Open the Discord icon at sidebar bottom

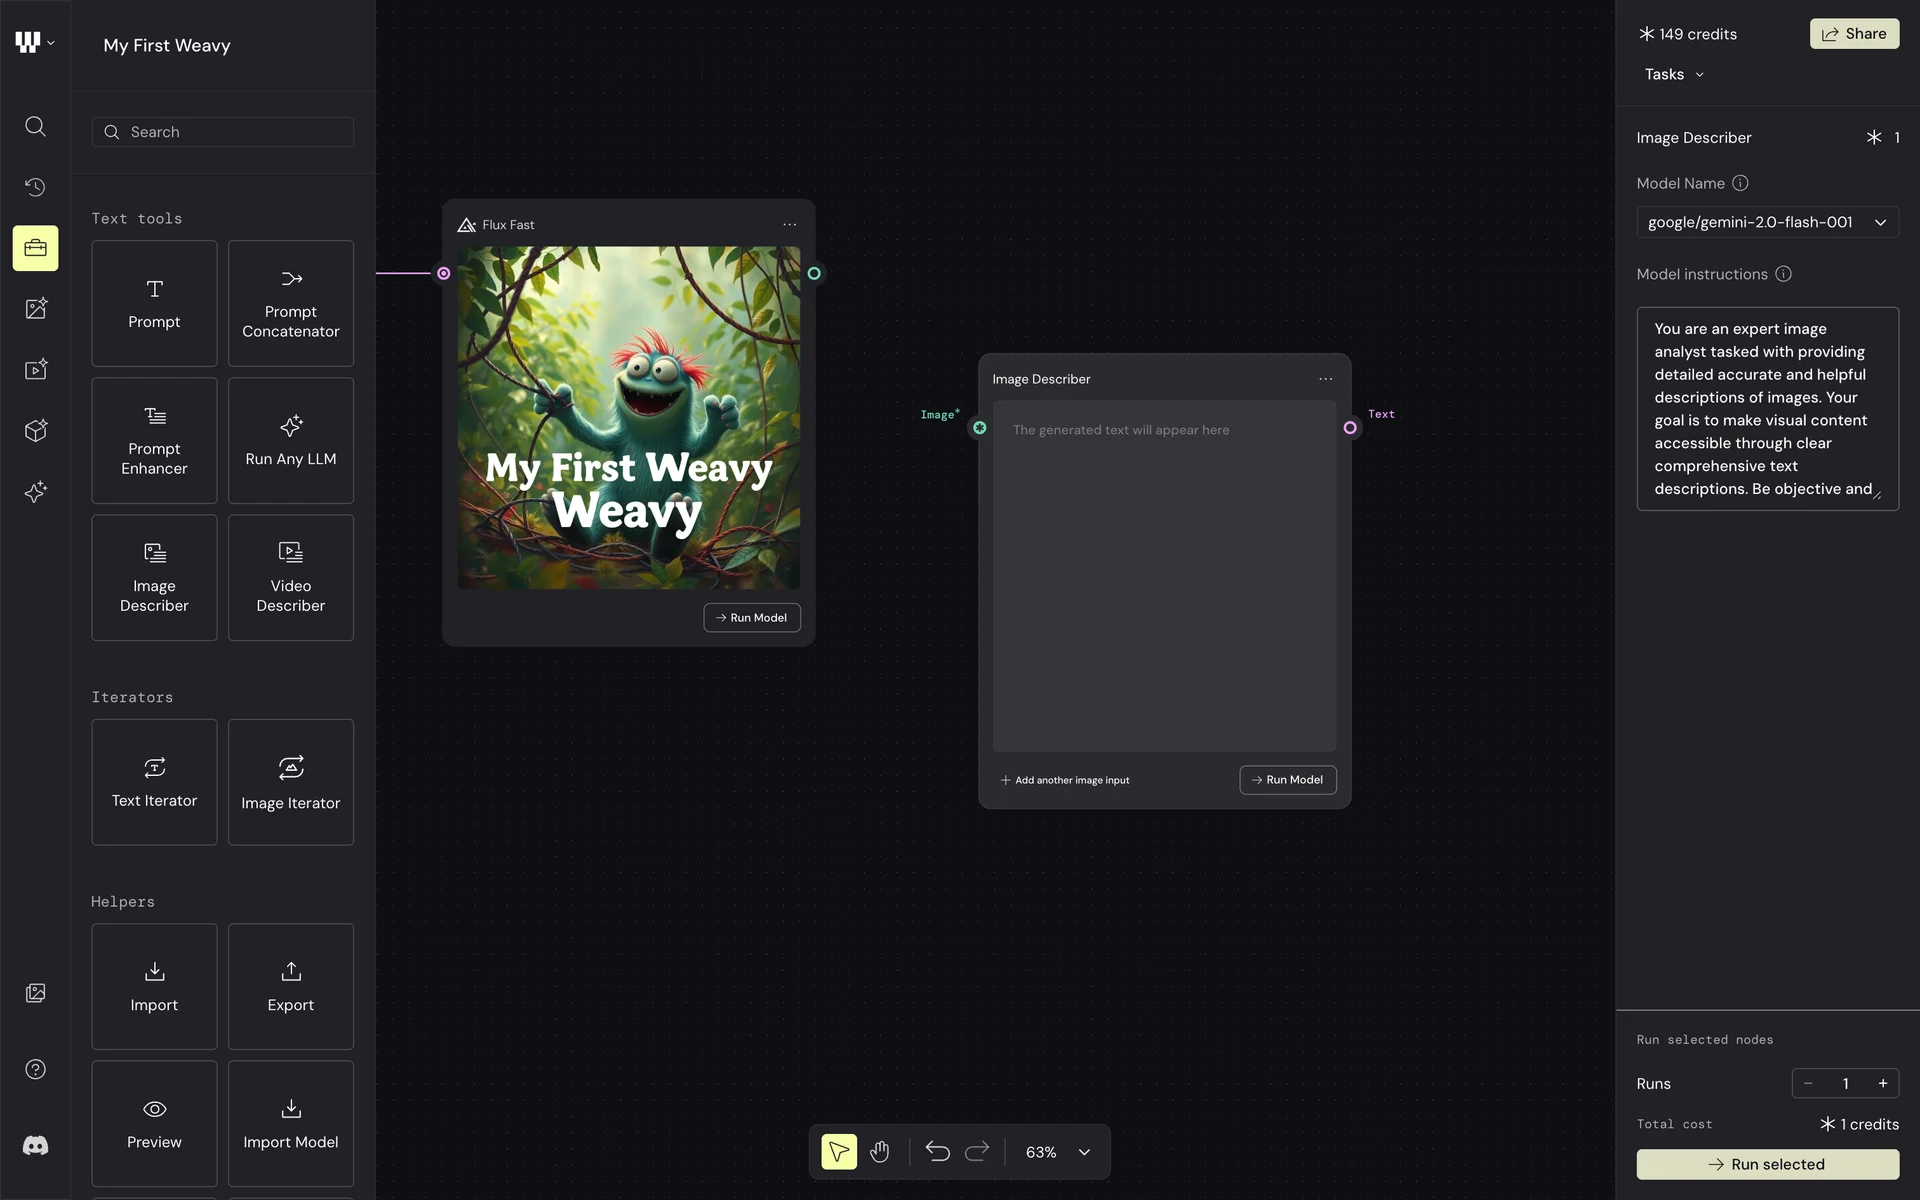click(x=35, y=1145)
